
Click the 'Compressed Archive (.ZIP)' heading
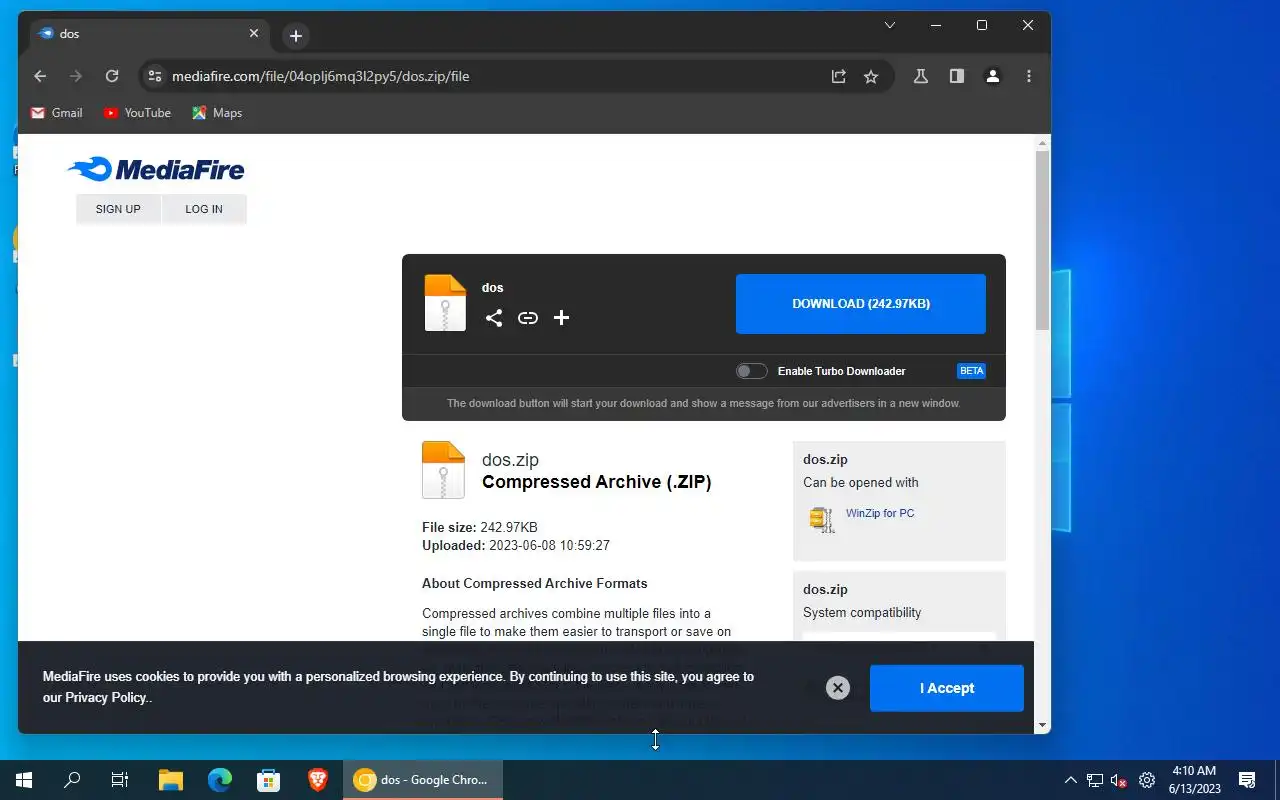(x=597, y=482)
